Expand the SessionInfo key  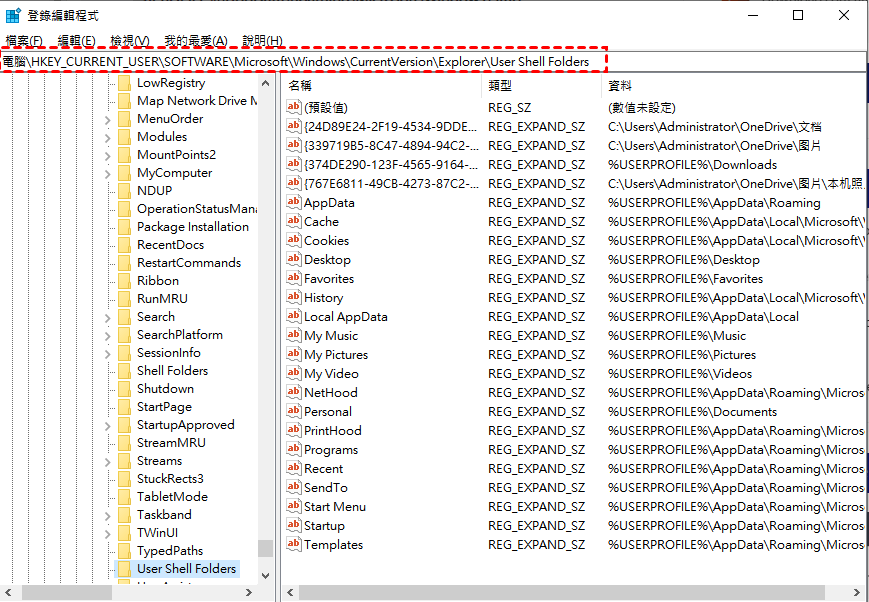tap(108, 354)
